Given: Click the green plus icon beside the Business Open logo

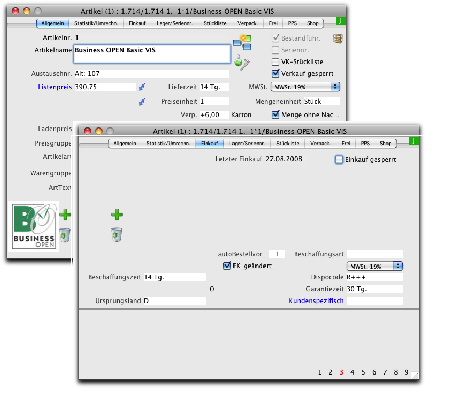Looking at the screenshot, I should click(65, 214).
